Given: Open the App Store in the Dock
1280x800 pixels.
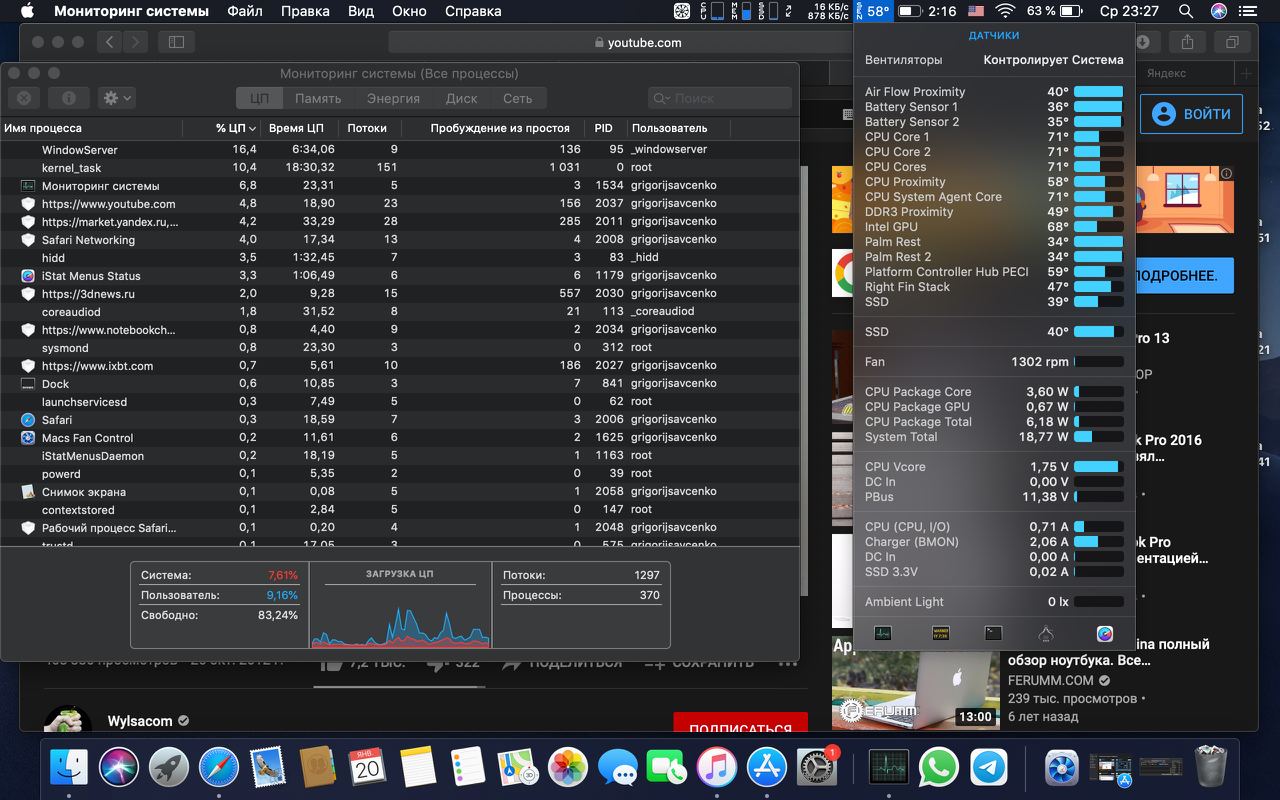Looking at the screenshot, I should 768,767.
